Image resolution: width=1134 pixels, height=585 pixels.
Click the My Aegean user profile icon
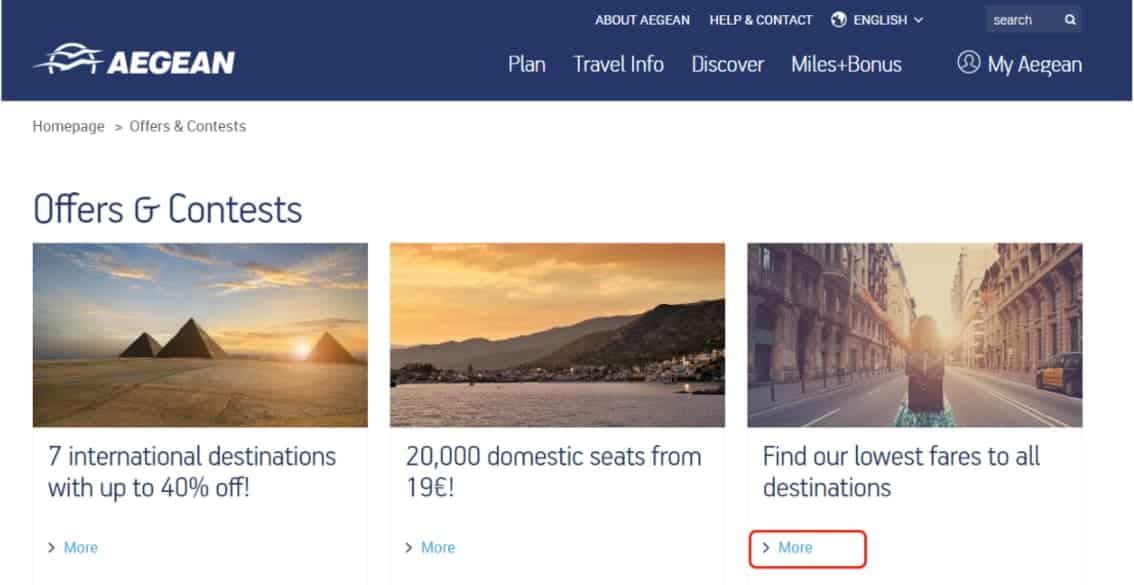pyautogui.click(x=968, y=63)
